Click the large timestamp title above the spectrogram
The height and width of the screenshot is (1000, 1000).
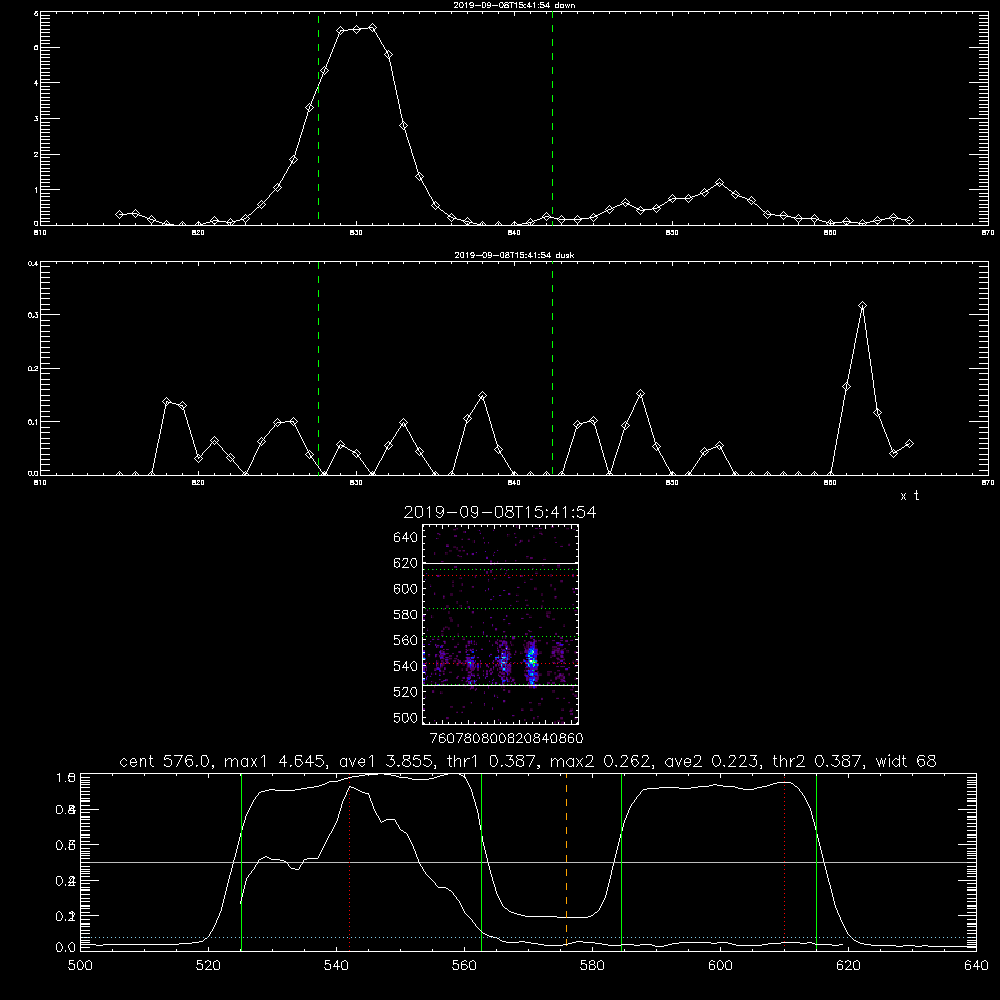click(x=500, y=513)
